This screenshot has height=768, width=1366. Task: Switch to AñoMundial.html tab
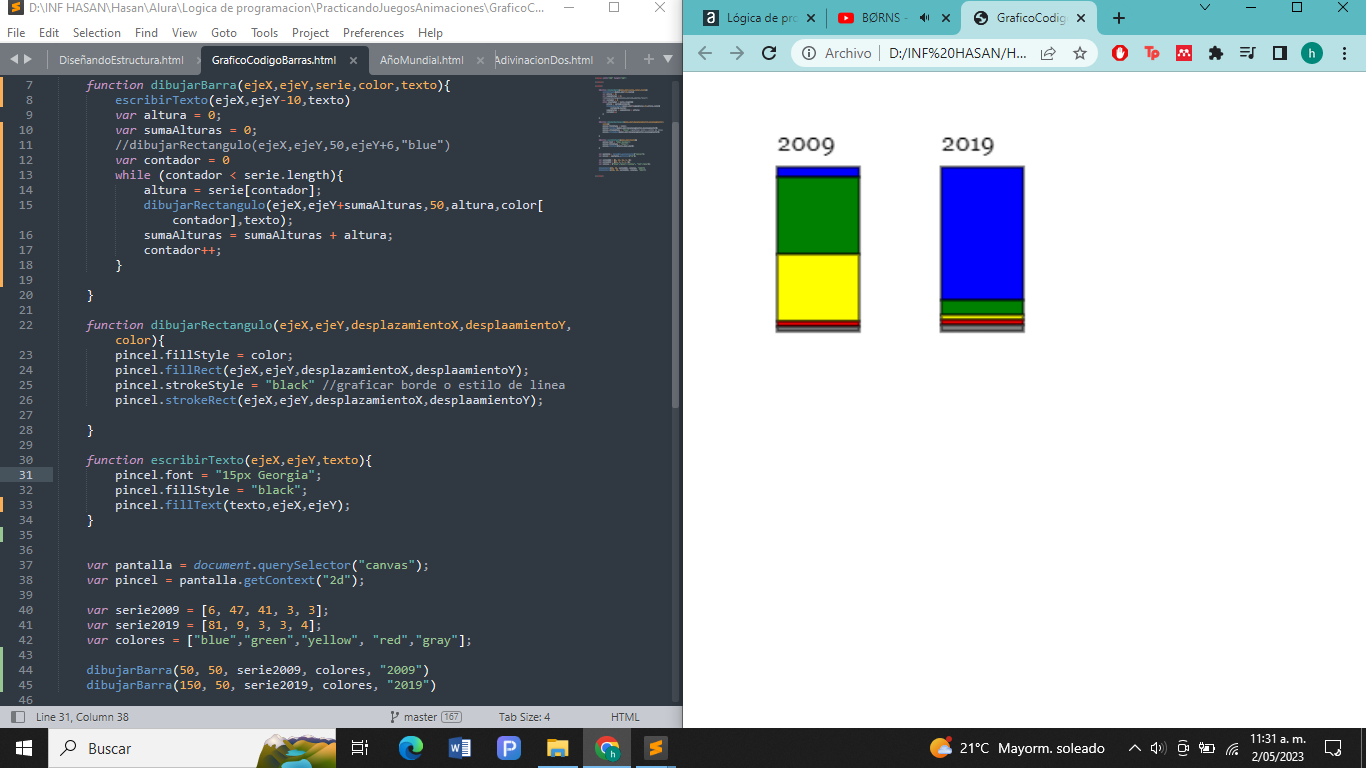click(422, 60)
